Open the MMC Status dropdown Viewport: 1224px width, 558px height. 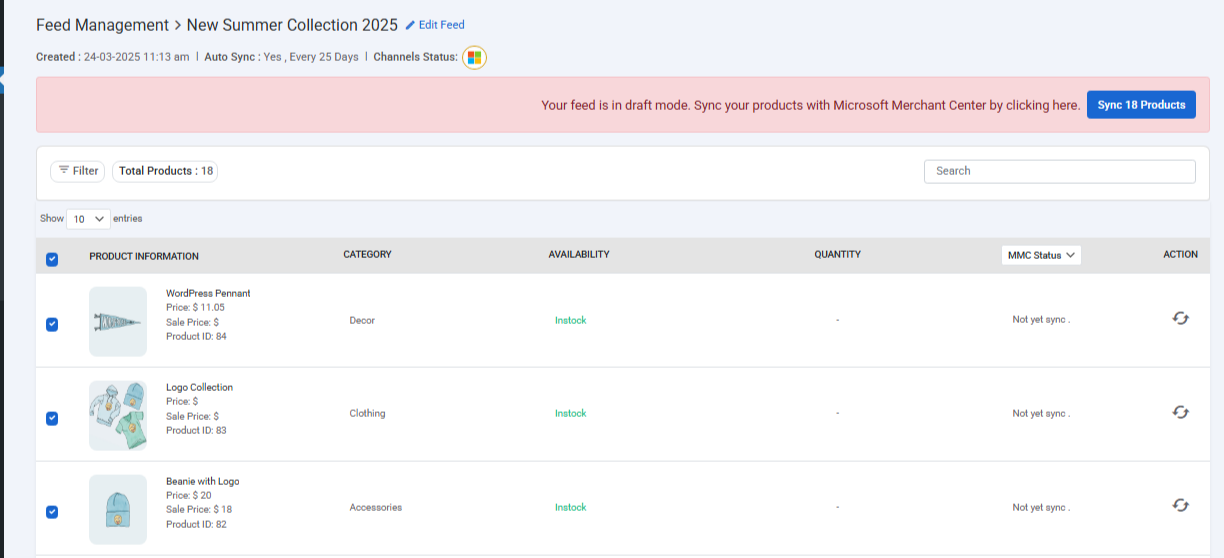point(1041,255)
